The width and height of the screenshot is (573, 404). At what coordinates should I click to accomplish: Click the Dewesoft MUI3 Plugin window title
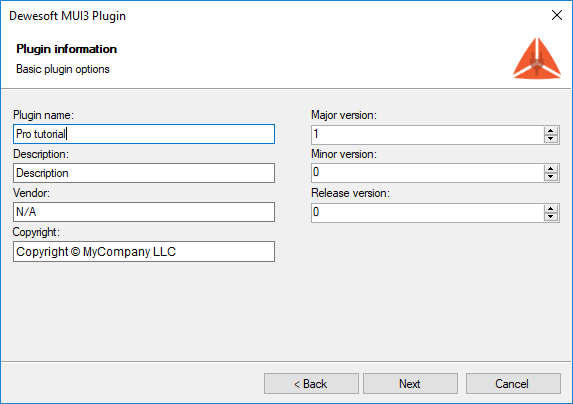pyautogui.click(x=67, y=16)
